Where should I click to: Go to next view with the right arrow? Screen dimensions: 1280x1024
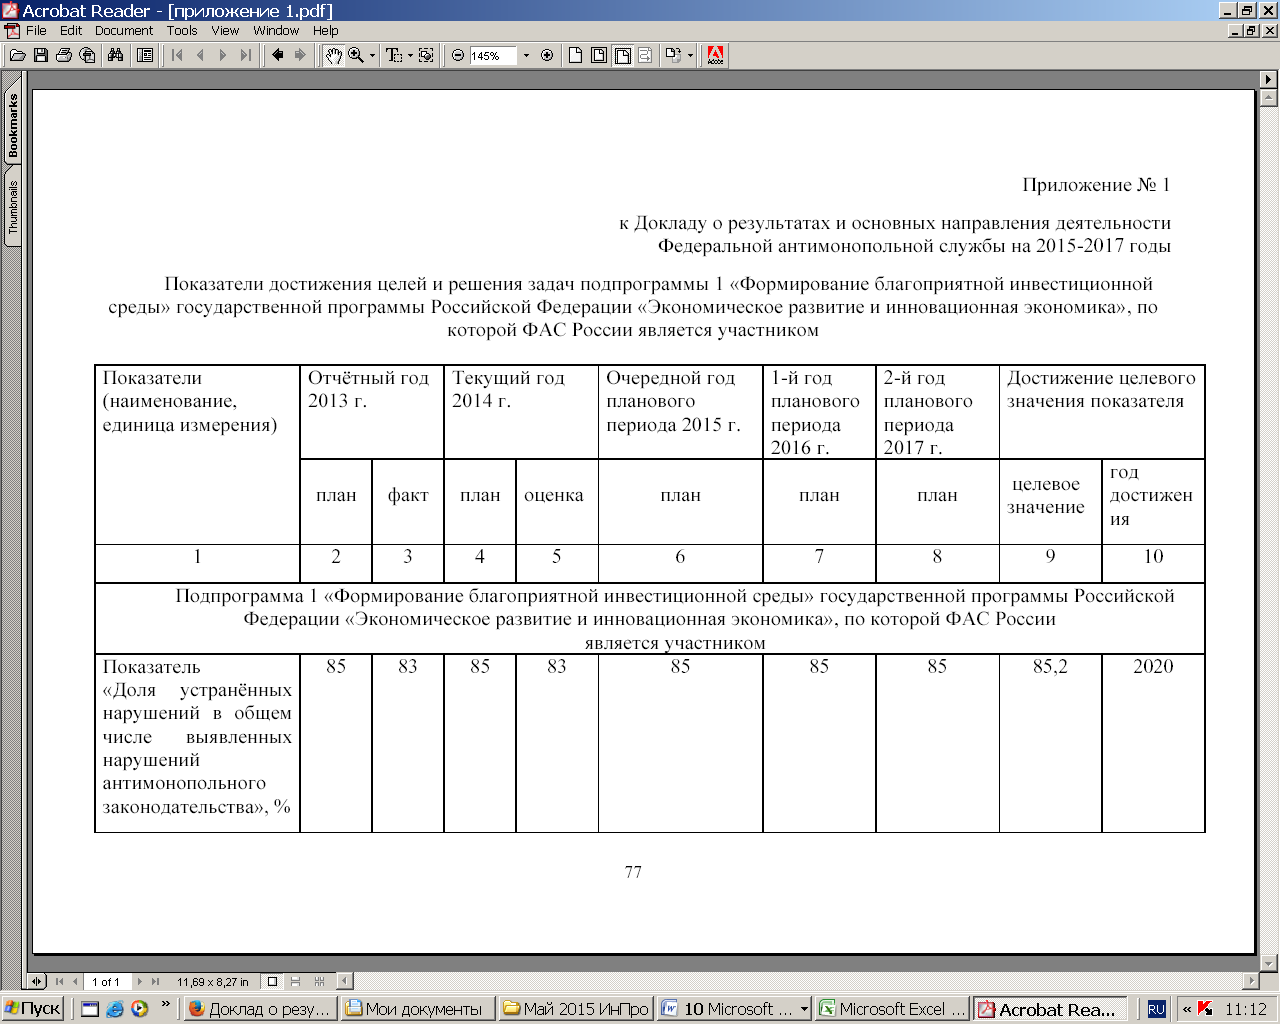coord(300,56)
